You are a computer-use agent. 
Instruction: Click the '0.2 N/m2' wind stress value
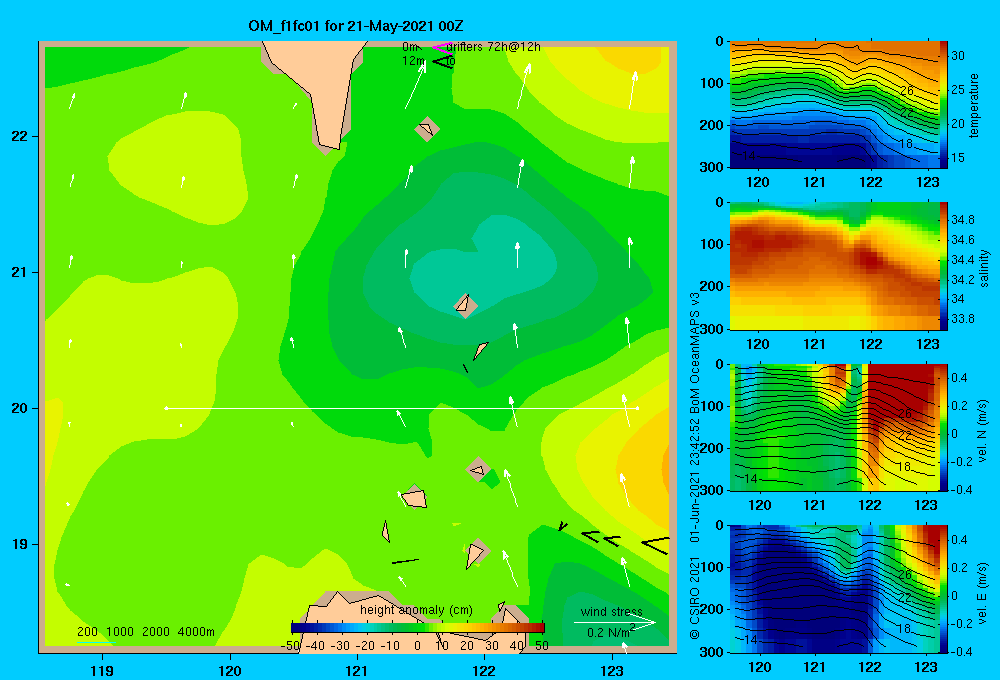[x=610, y=632]
